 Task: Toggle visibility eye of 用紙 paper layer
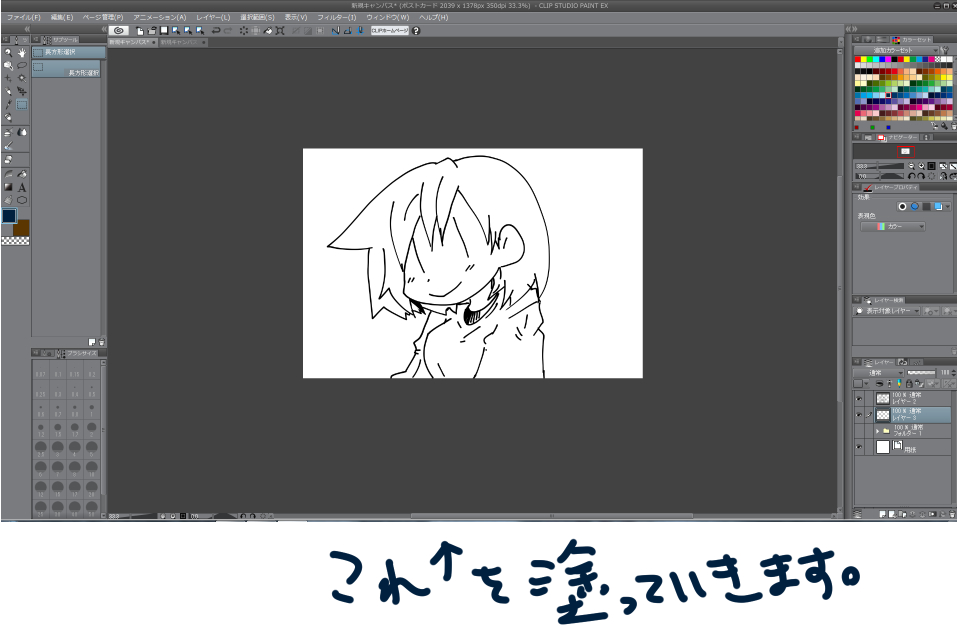858,447
